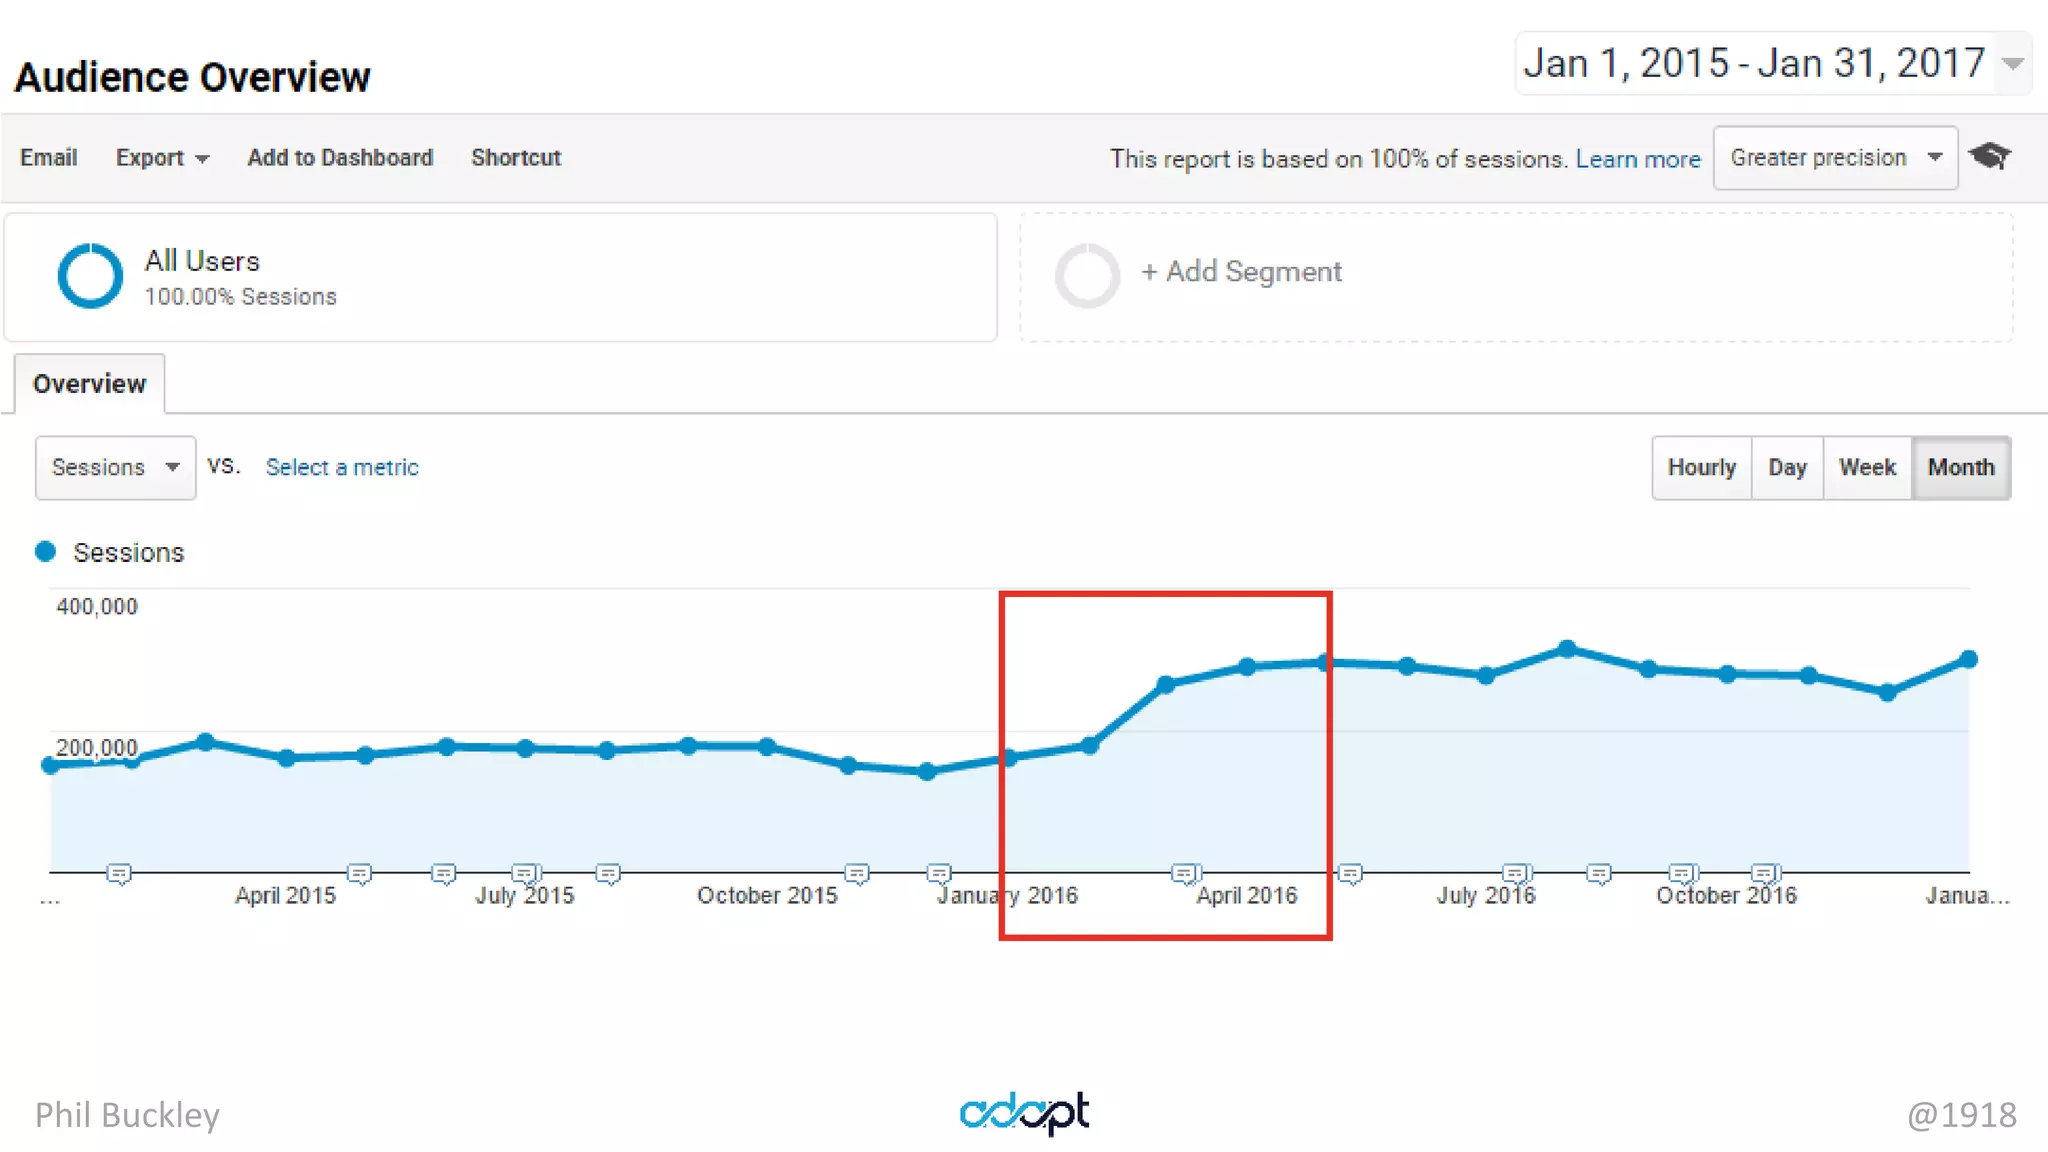The image size is (2048, 1152).
Task: Click the blue Sessions legend dot
Action: click(45, 552)
